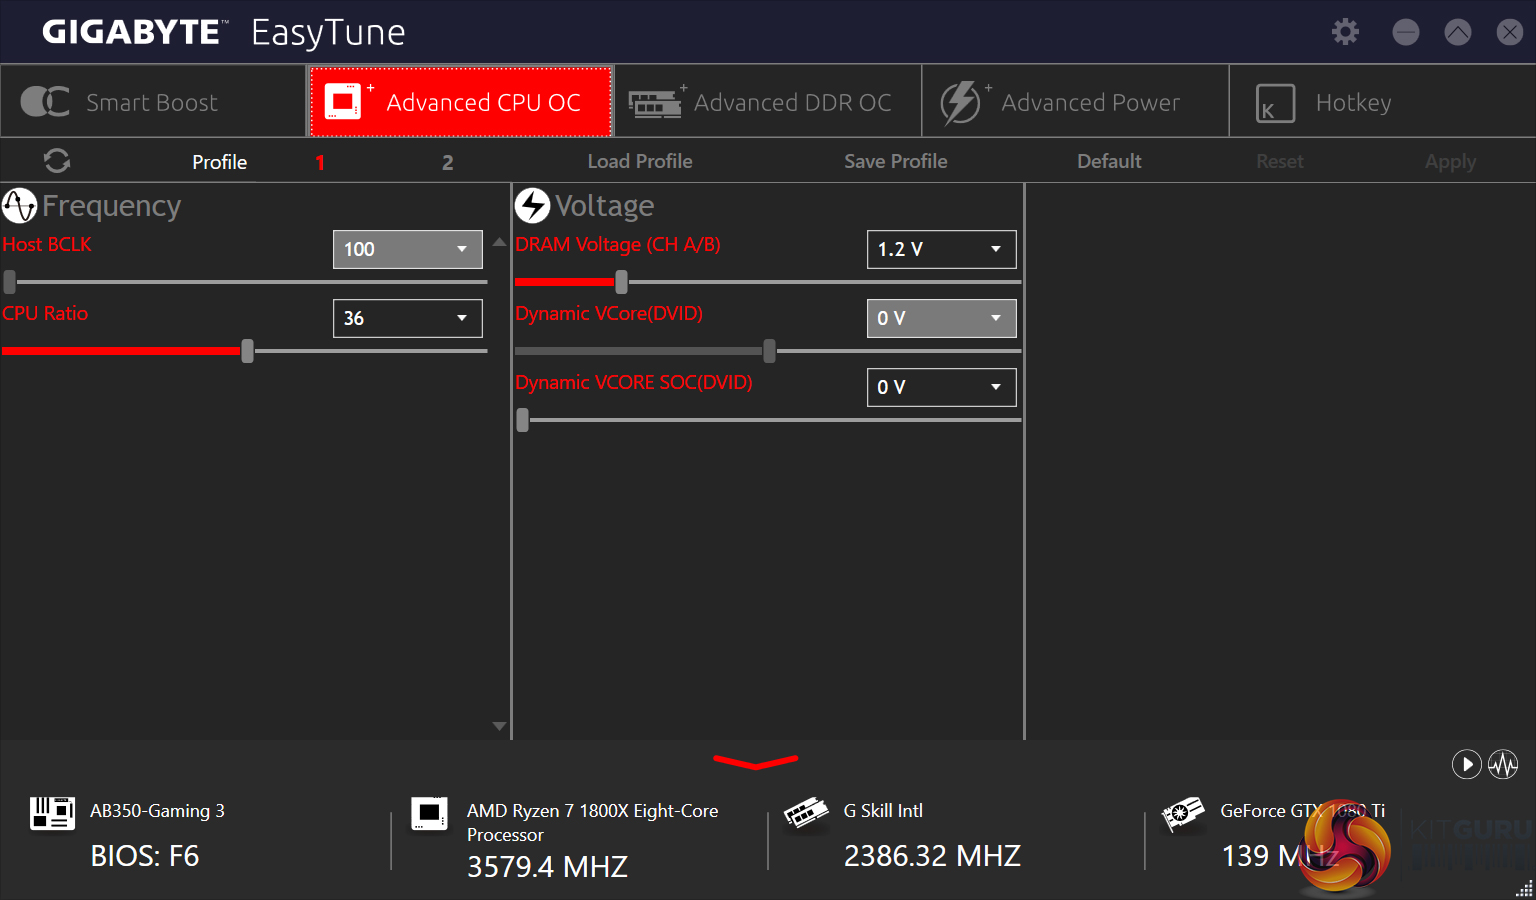Click the Dynamic VCORE SOC(DVID) label
Viewport: 1536px width, 900px height.
pyautogui.click(x=634, y=383)
